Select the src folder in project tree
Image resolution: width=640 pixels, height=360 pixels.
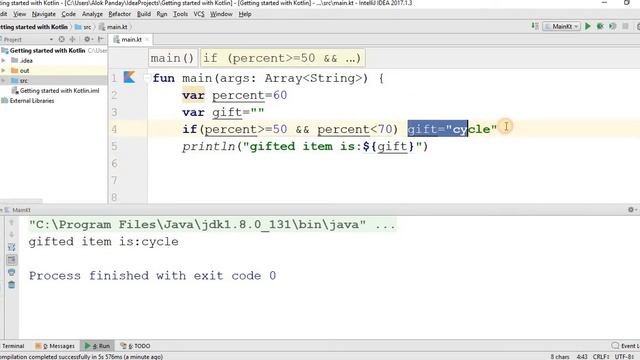coord(24,81)
